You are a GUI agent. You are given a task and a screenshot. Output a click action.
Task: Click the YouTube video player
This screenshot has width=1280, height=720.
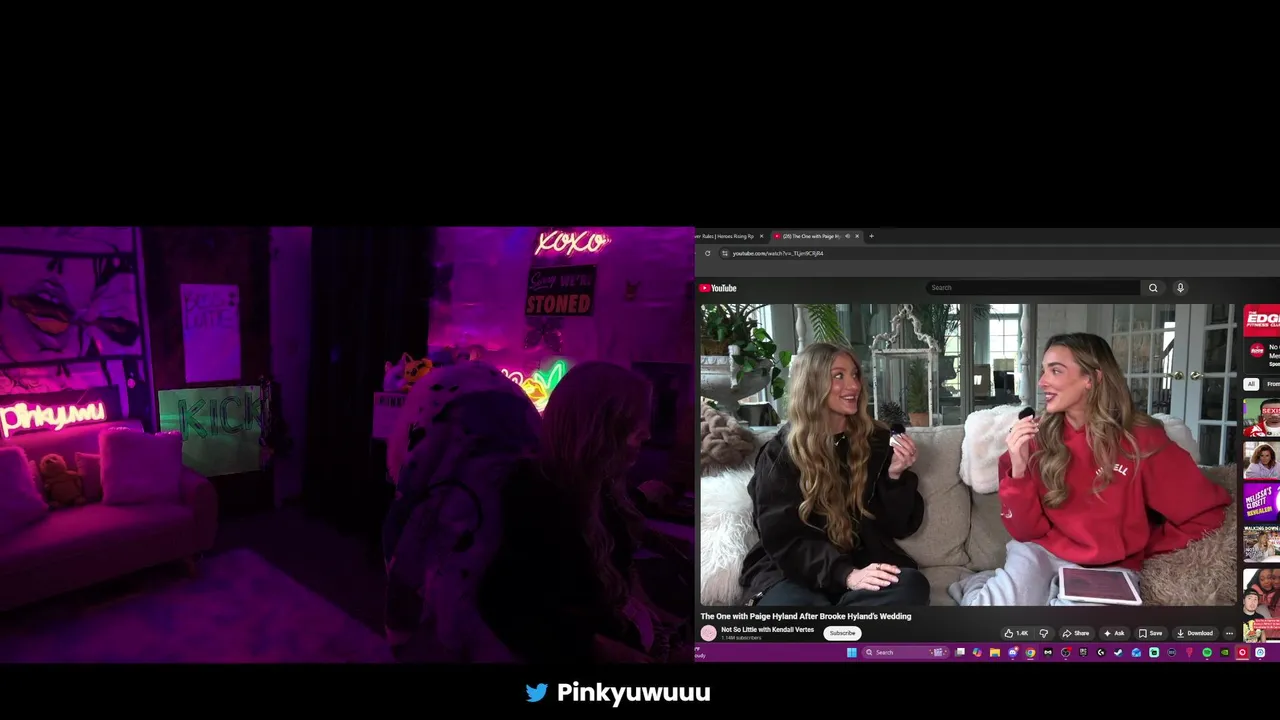[x=968, y=454]
